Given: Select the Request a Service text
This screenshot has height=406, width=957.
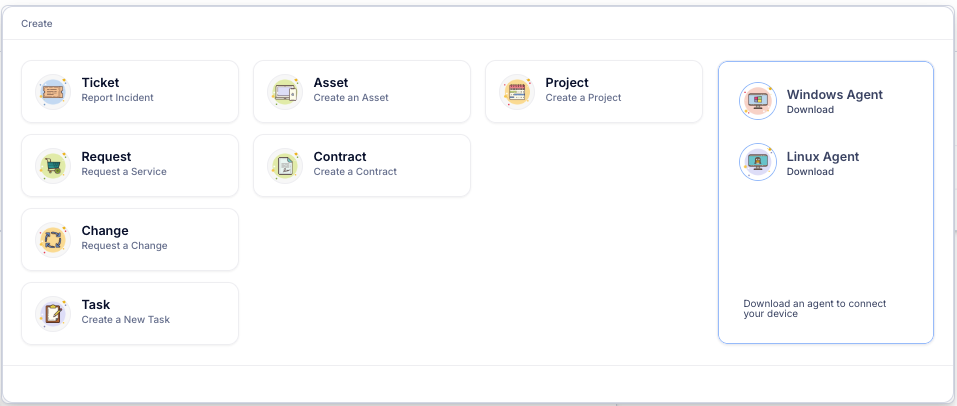Looking at the screenshot, I should 124,172.
